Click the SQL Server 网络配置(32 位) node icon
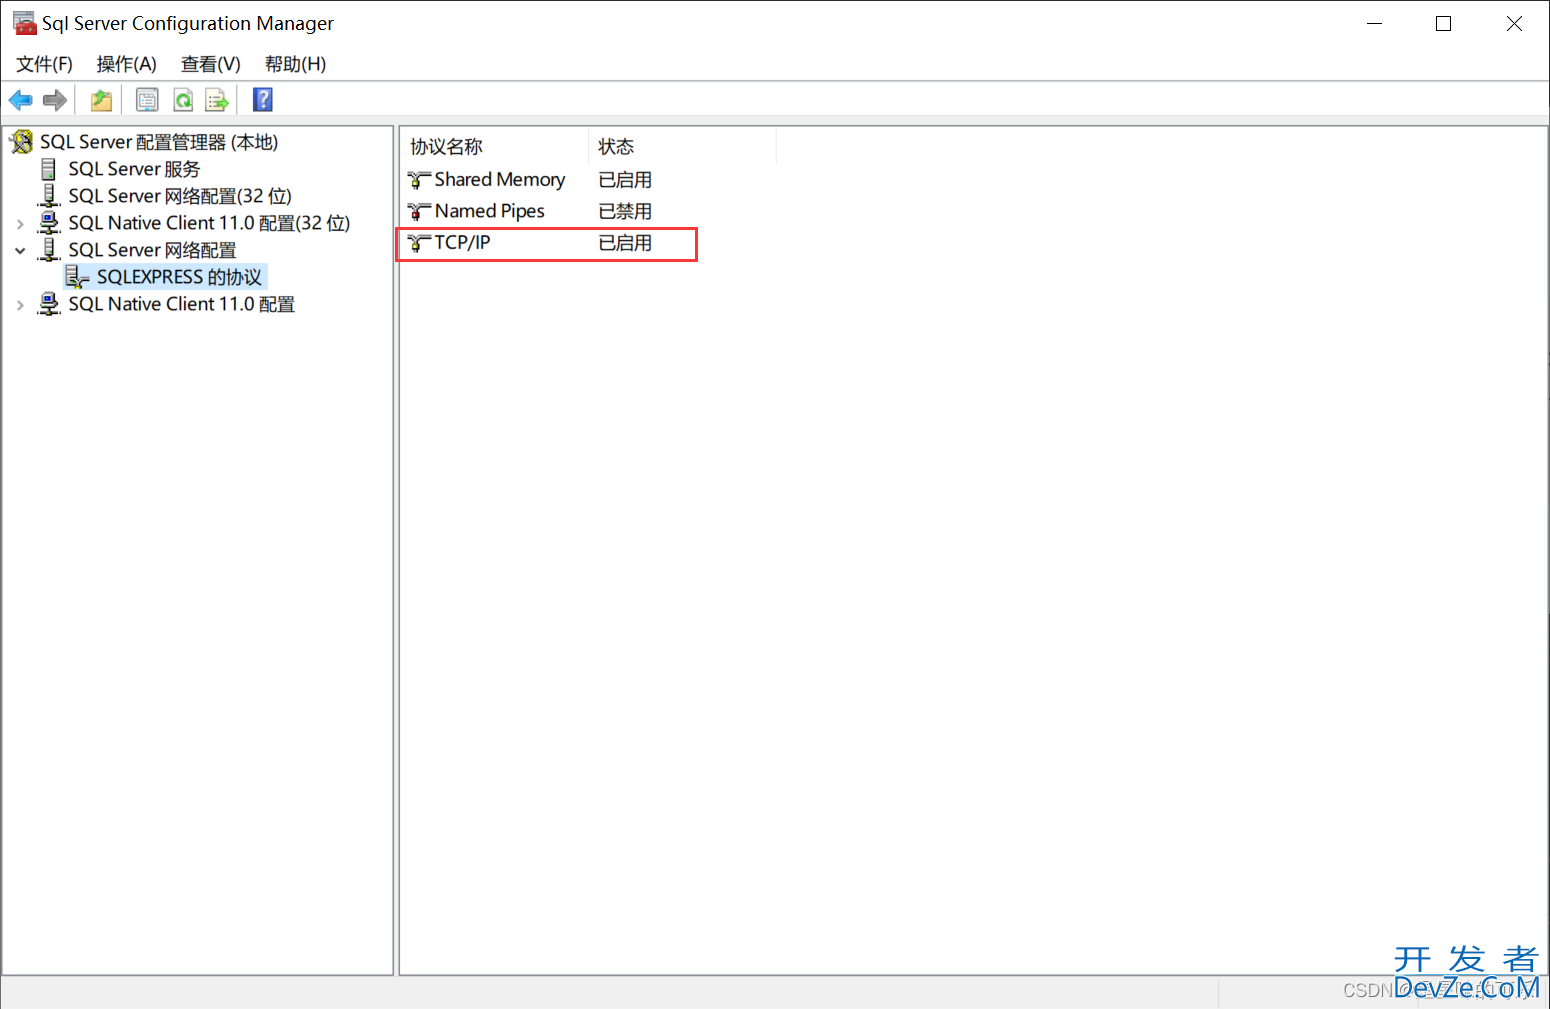This screenshot has width=1550, height=1009. click(49, 196)
